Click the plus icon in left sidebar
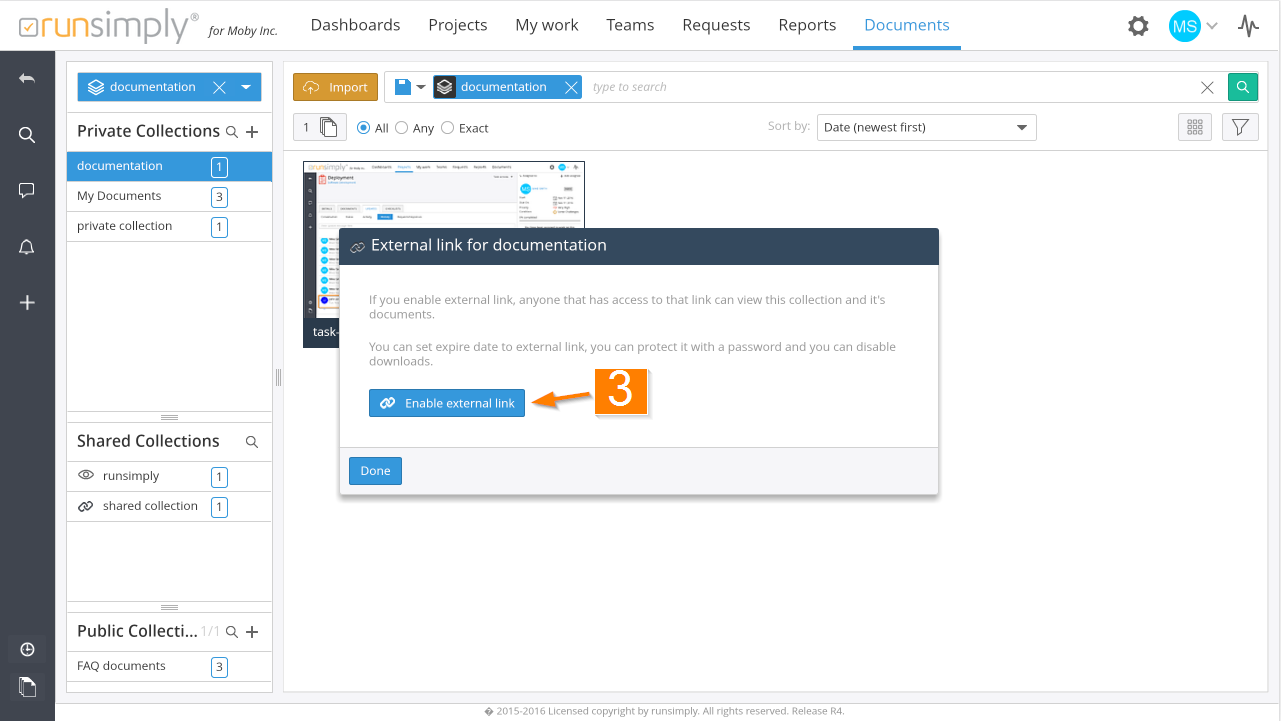Viewport: 1281px width, 721px height. point(27,302)
